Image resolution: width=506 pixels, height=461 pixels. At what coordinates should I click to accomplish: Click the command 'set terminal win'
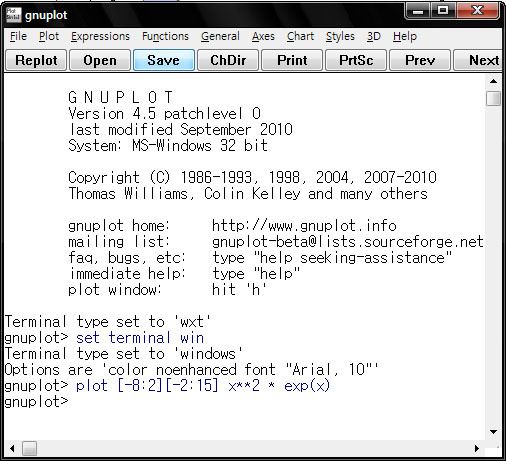(140, 338)
